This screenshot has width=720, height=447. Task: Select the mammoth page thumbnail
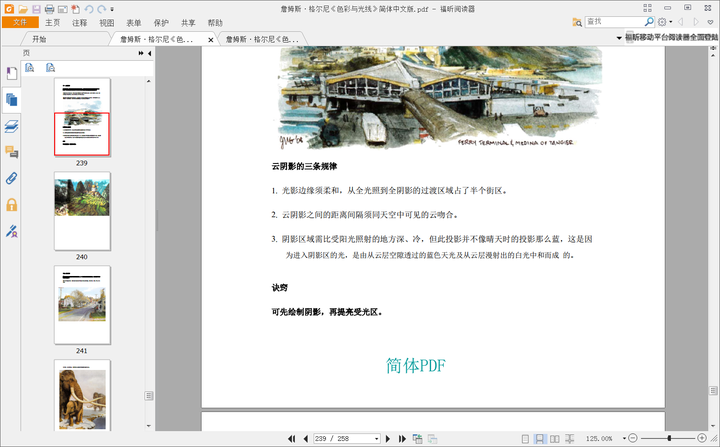point(82,395)
